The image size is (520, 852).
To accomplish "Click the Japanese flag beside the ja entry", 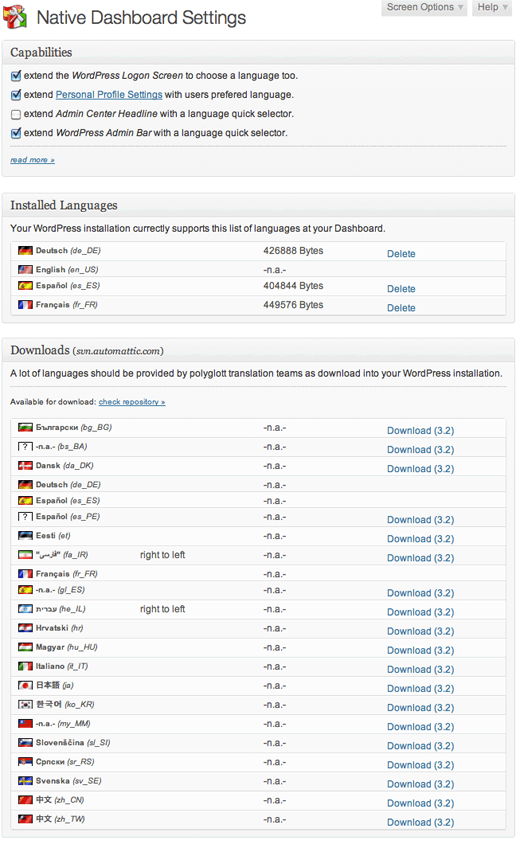I will [25, 686].
